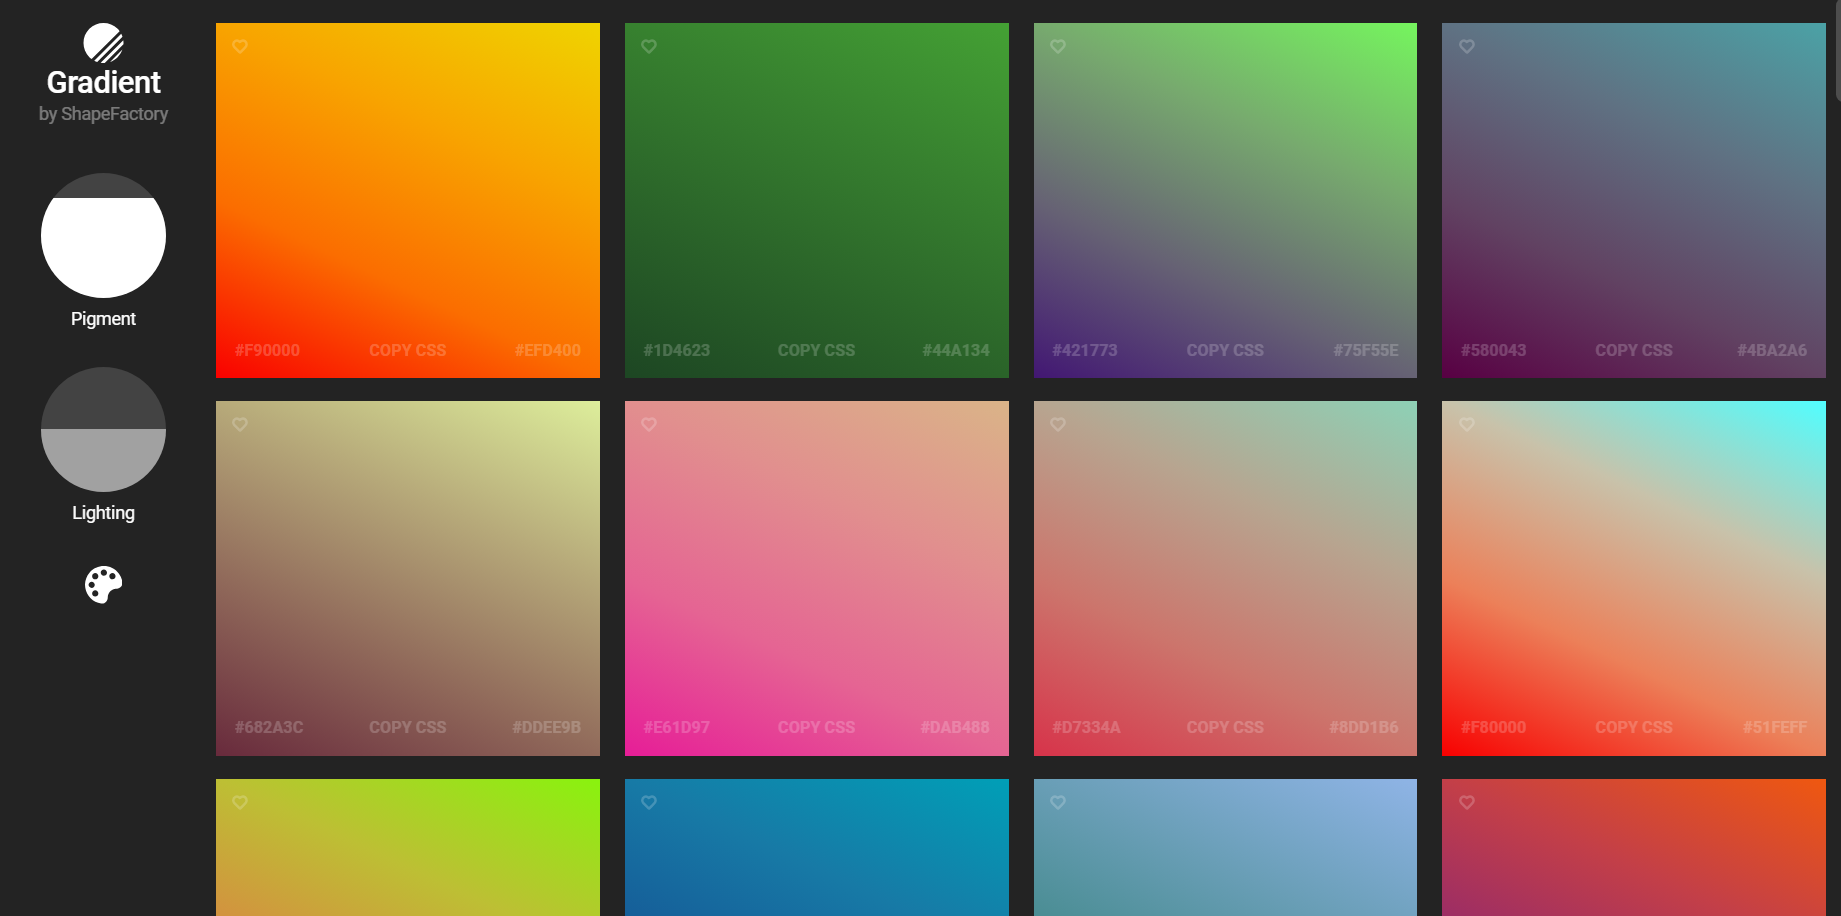The image size is (1841, 916).
Task: Click the #DAB488 hex code label
Action: pos(955,727)
